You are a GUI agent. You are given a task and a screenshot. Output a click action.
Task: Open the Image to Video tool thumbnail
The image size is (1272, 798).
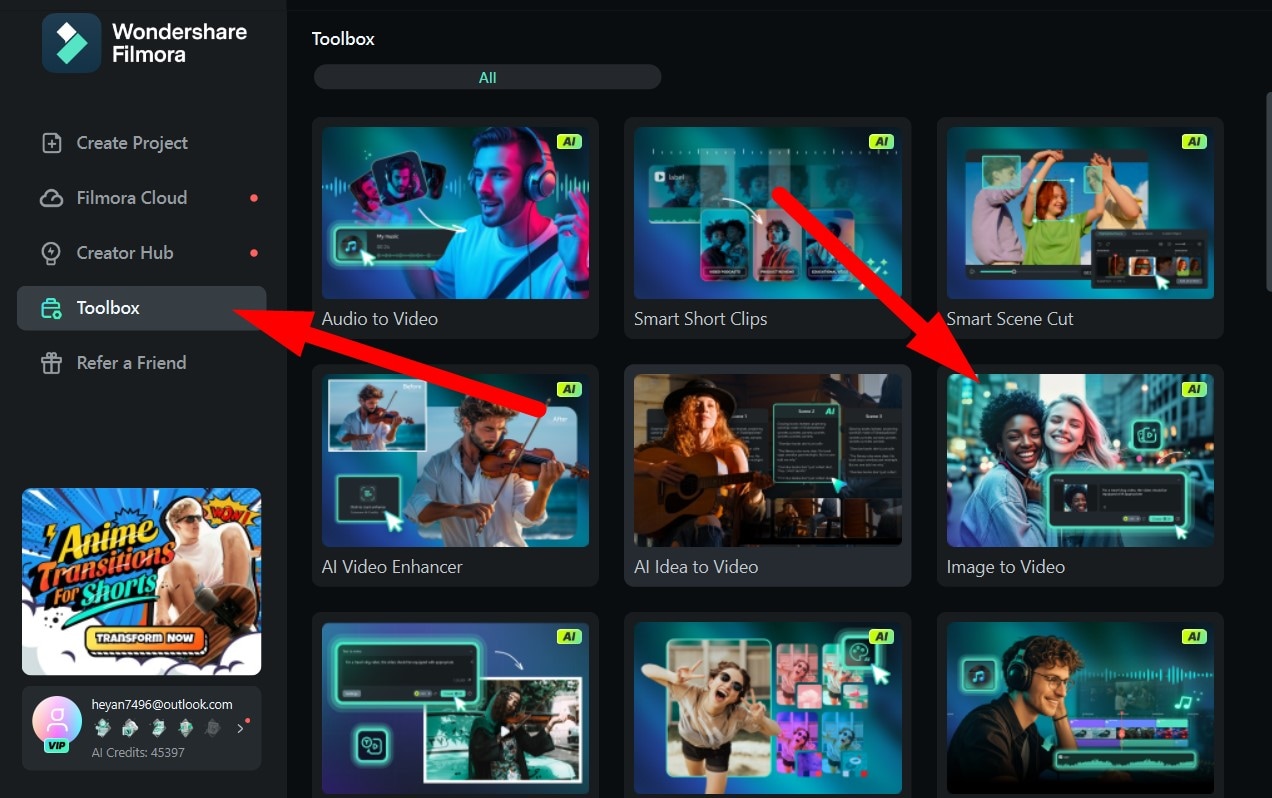coord(1080,460)
